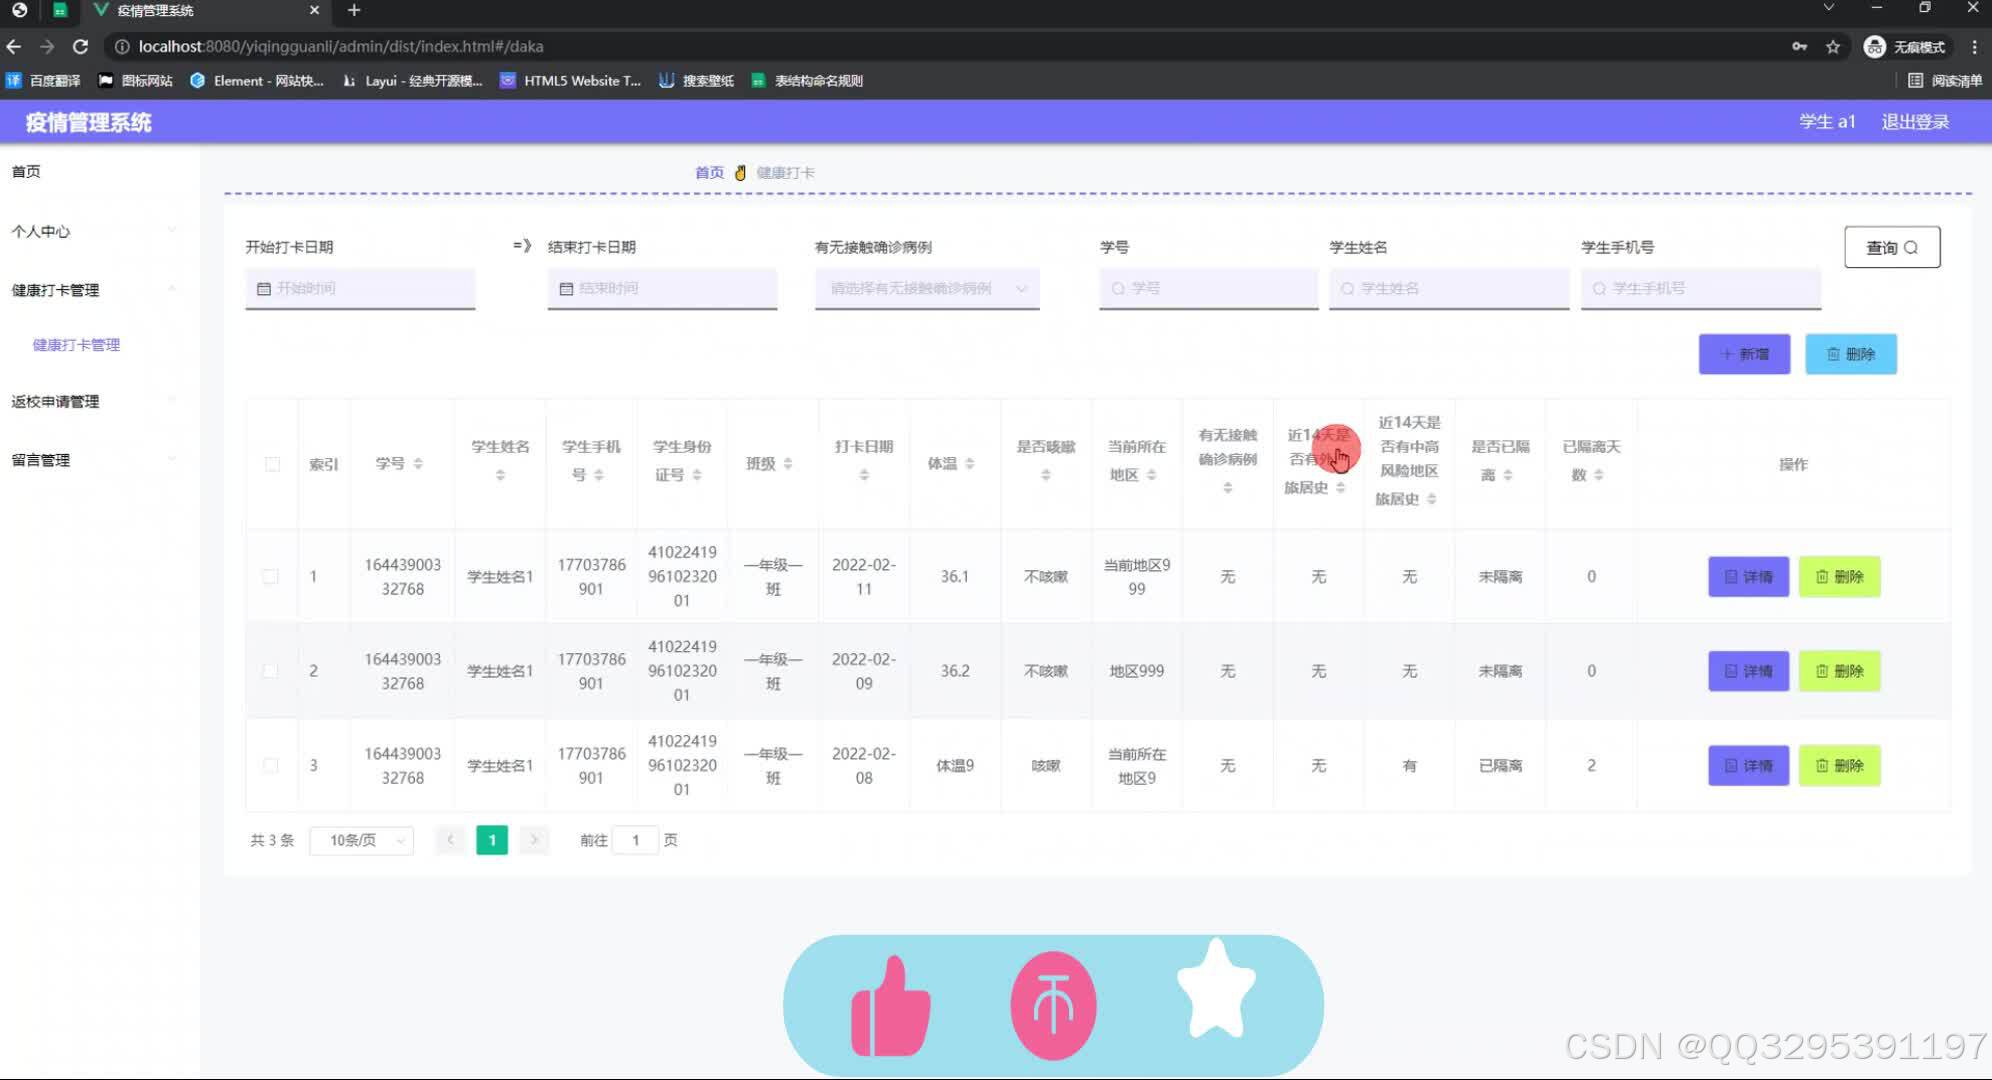Sort table by 班级 column arrows

(787, 463)
